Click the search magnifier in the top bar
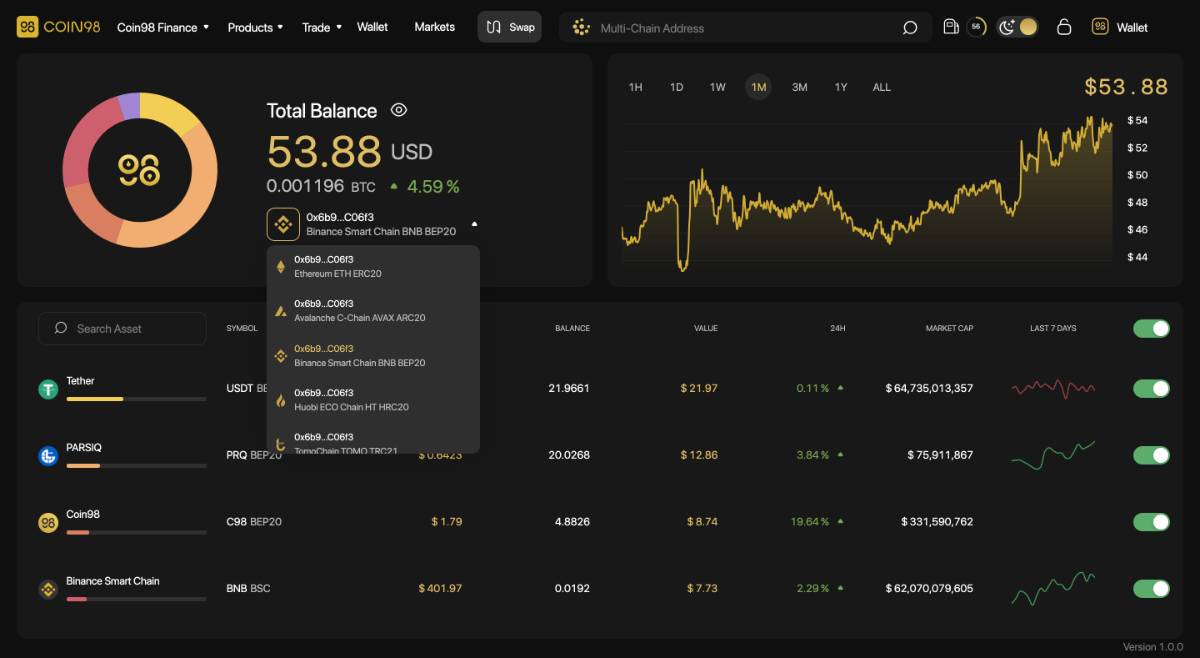 point(910,27)
